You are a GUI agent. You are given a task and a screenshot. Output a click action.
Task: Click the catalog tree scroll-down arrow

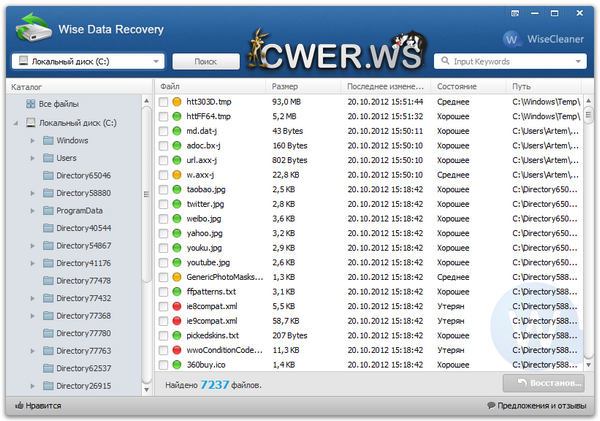146,390
